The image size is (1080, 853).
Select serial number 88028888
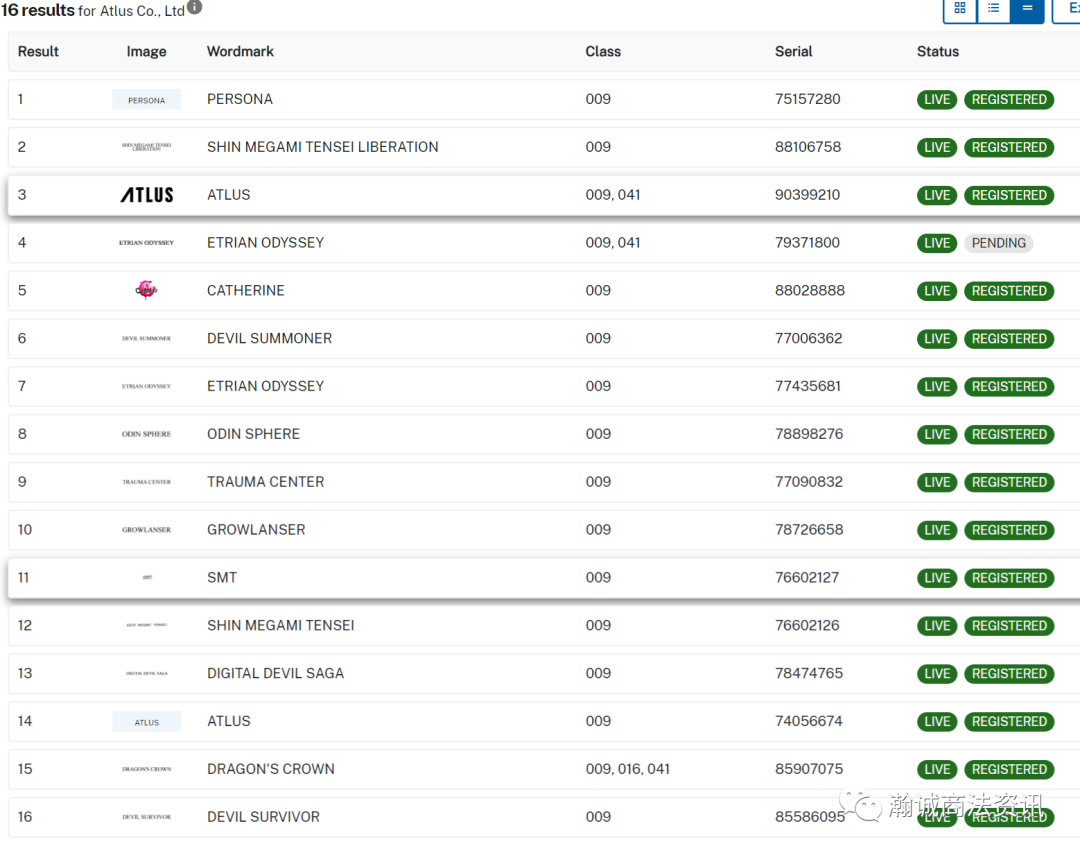tap(809, 291)
